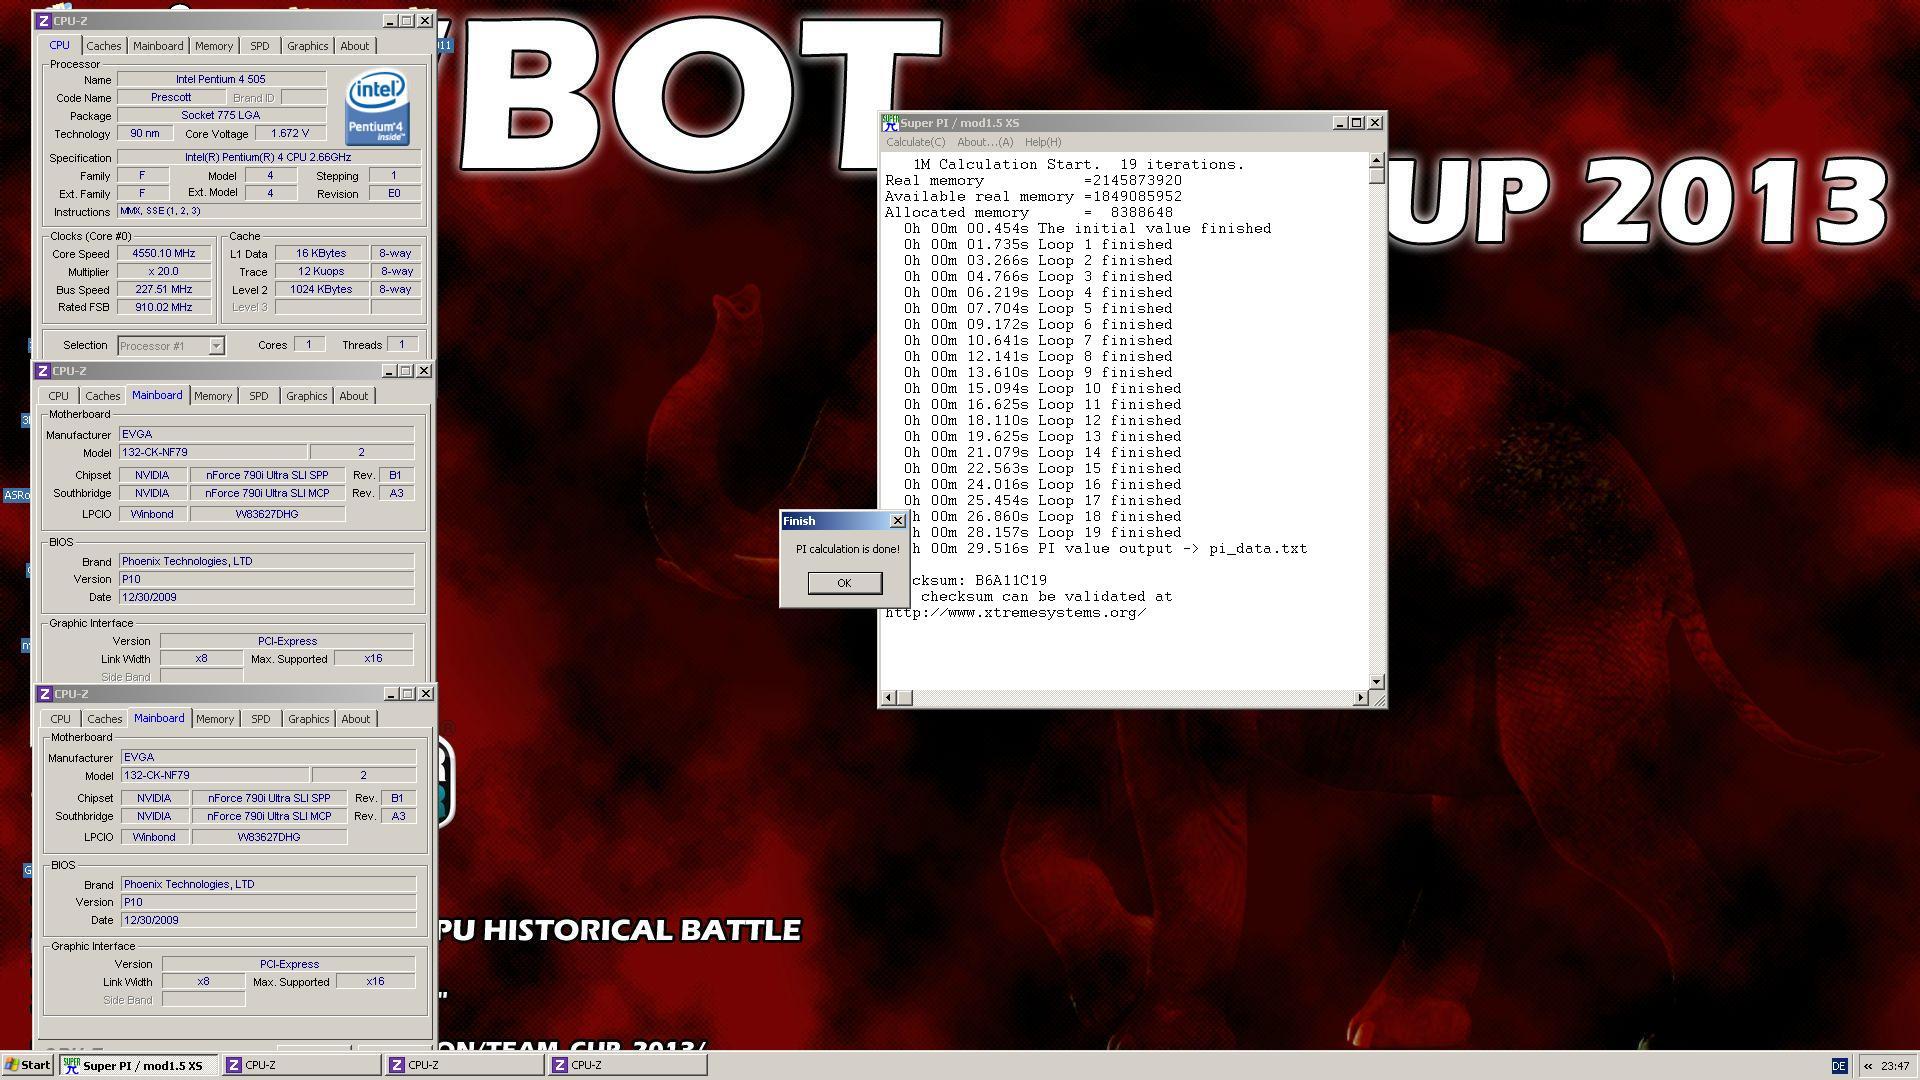Go to CPU tab in bottom CPU-Z window
The width and height of the screenshot is (1920, 1080).
[60, 719]
